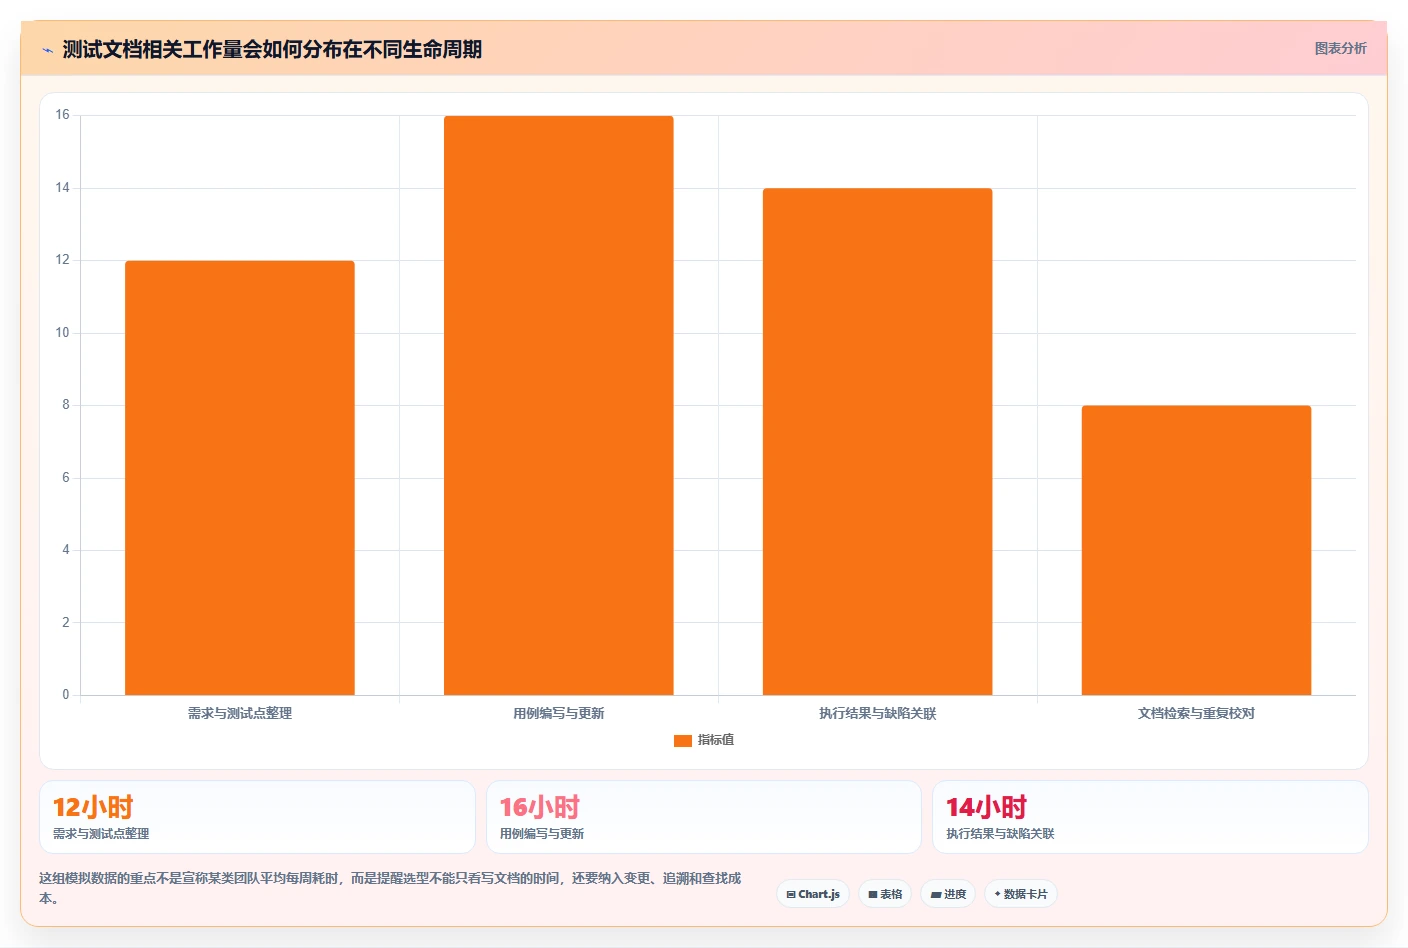Click the 需求与测试点整理 axis label

click(x=240, y=713)
